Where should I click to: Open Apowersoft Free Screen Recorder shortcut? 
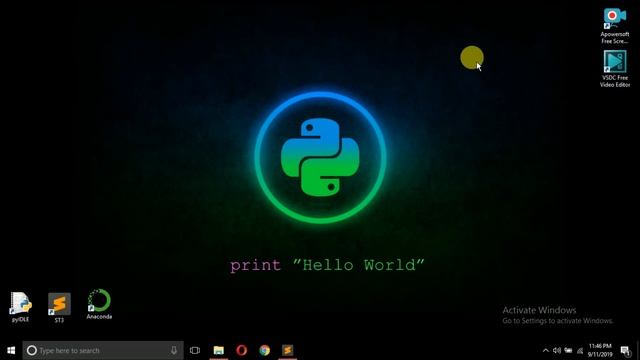click(x=615, y=26)
